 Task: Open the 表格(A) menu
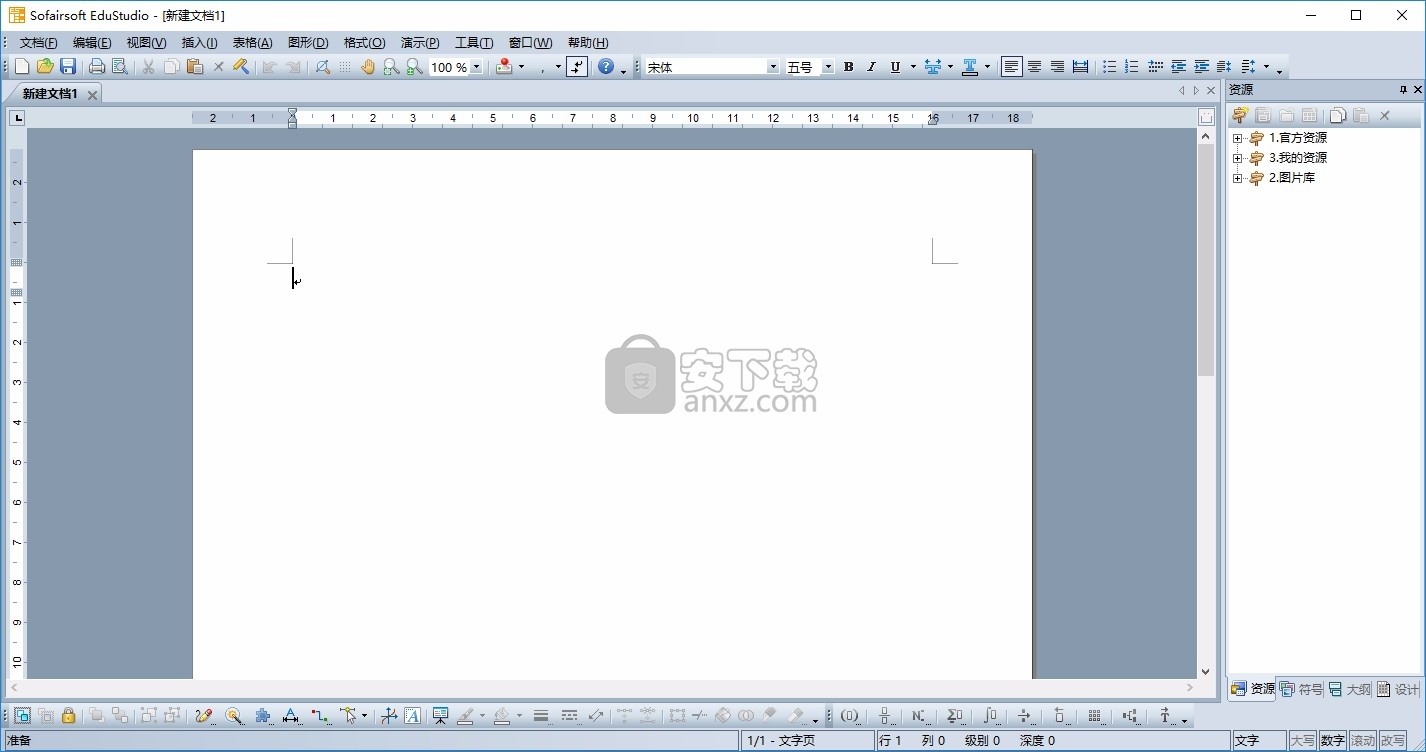pos(253,43)
